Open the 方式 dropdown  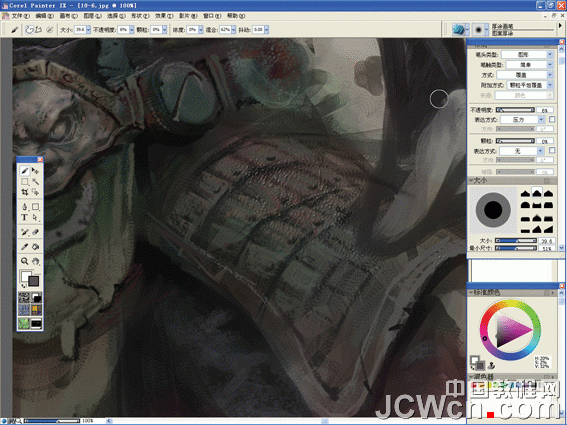(x=525, y=75)
